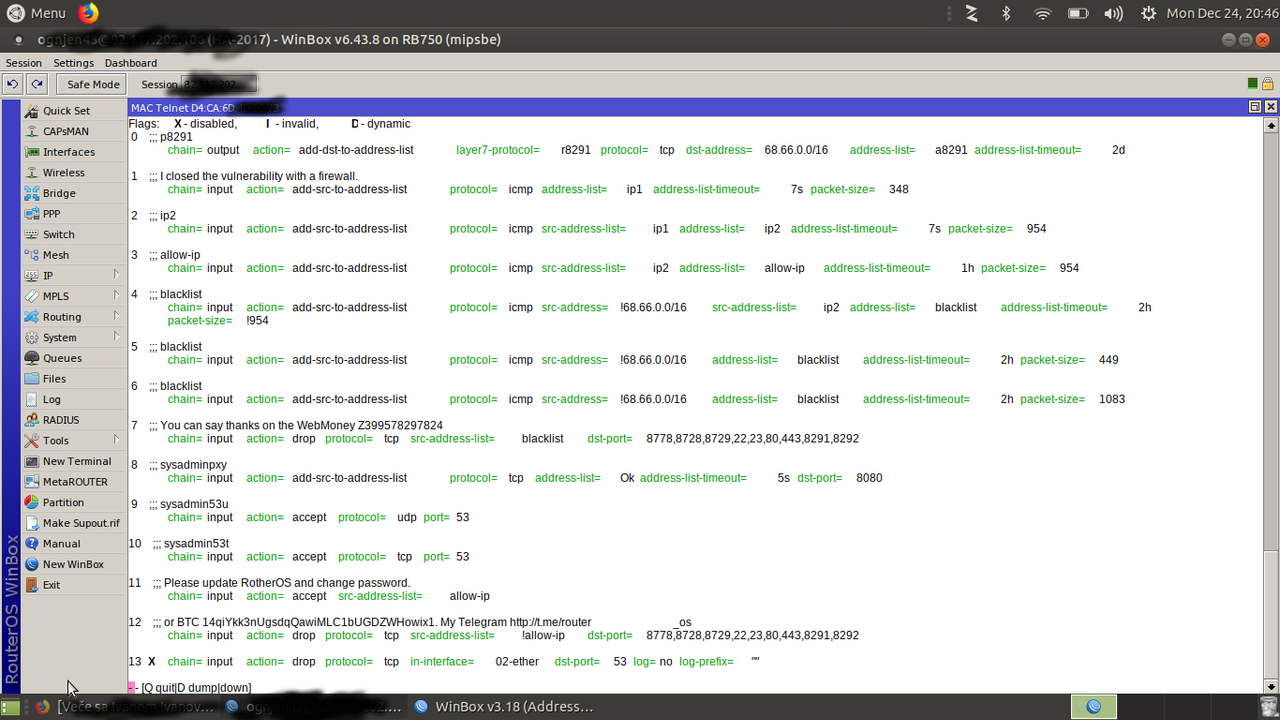Open the system Menu in top panel

[x=37, y=13]
